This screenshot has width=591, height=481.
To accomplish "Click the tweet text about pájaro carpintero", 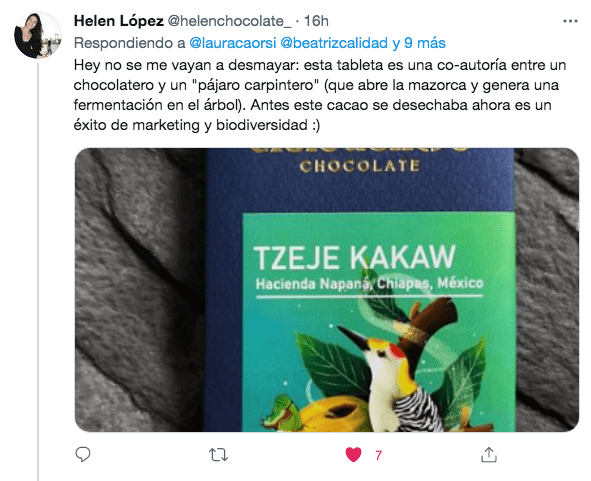I will (x=320, y=95).
